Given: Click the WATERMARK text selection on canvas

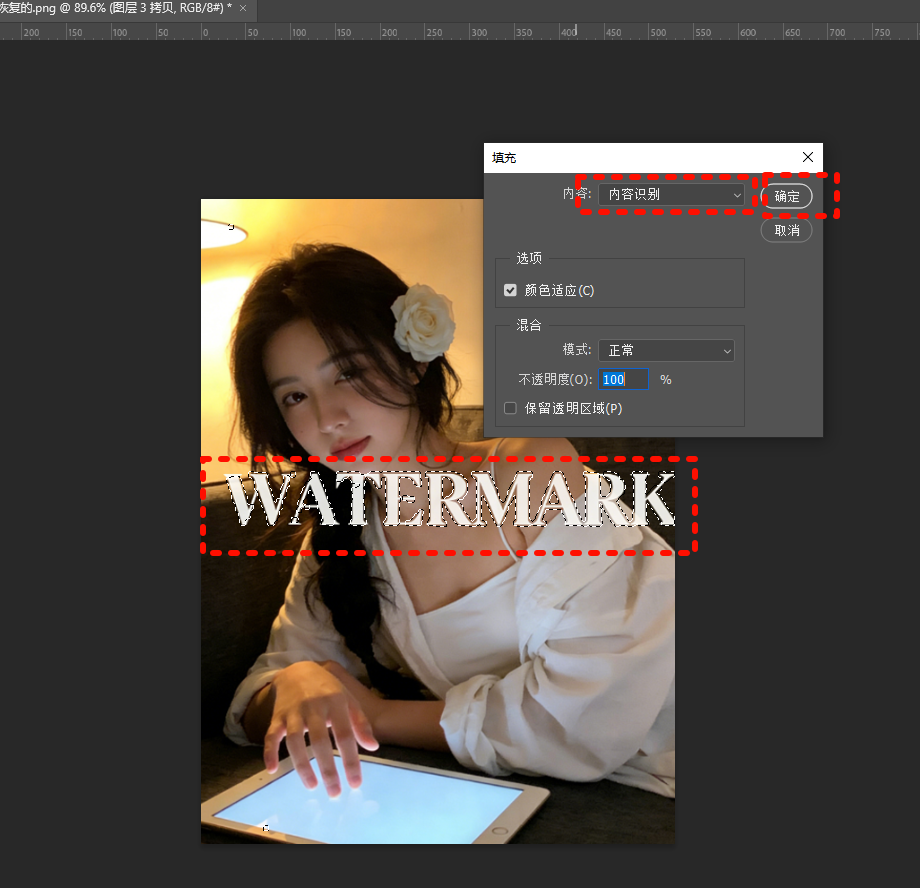Looking at the screenshot, I should (449, 500).
